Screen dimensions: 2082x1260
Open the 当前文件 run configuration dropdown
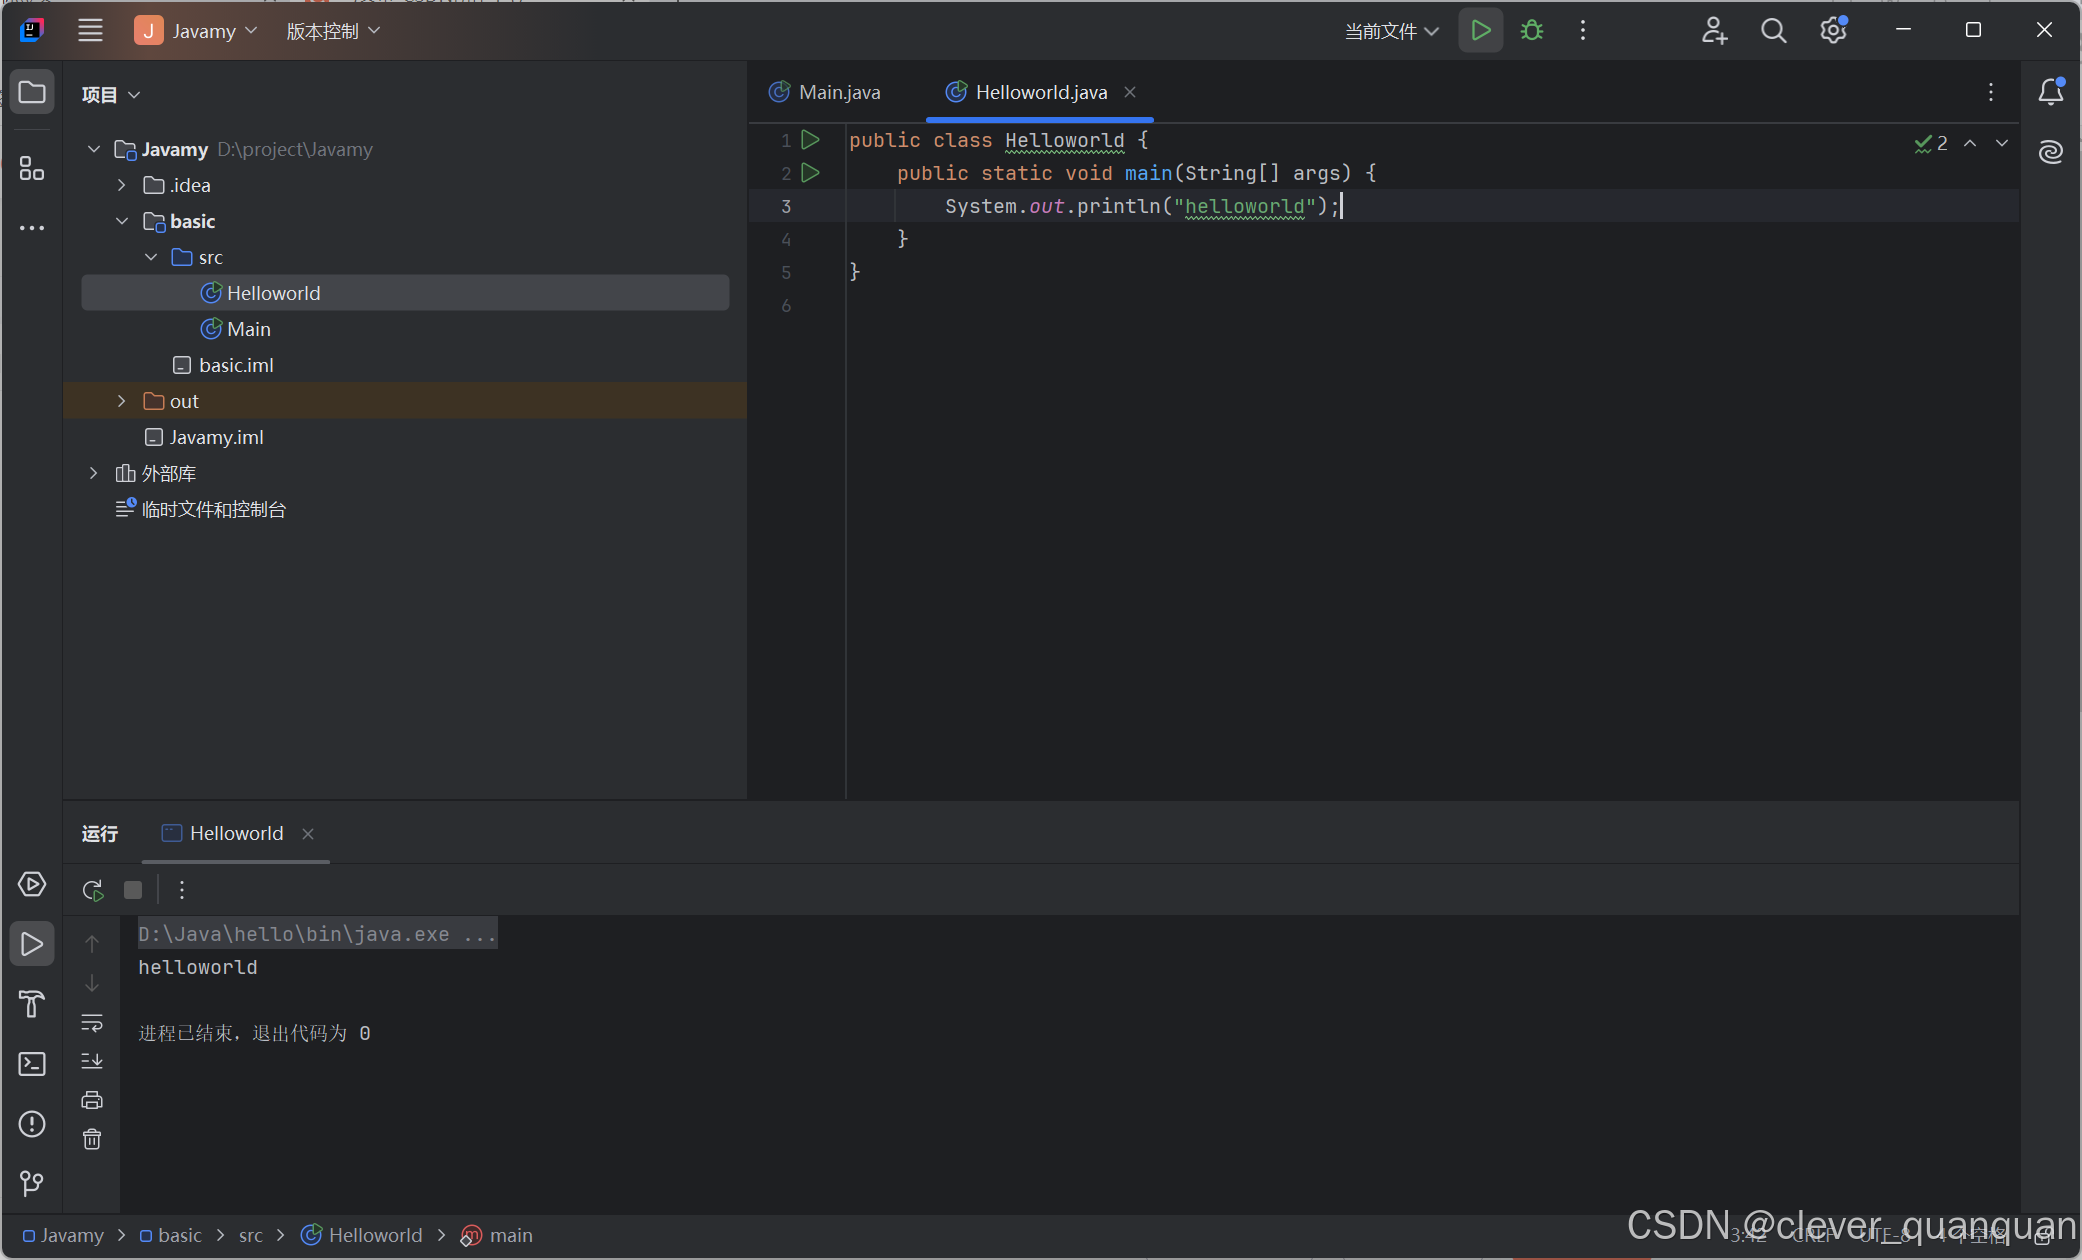point(1391,31)
